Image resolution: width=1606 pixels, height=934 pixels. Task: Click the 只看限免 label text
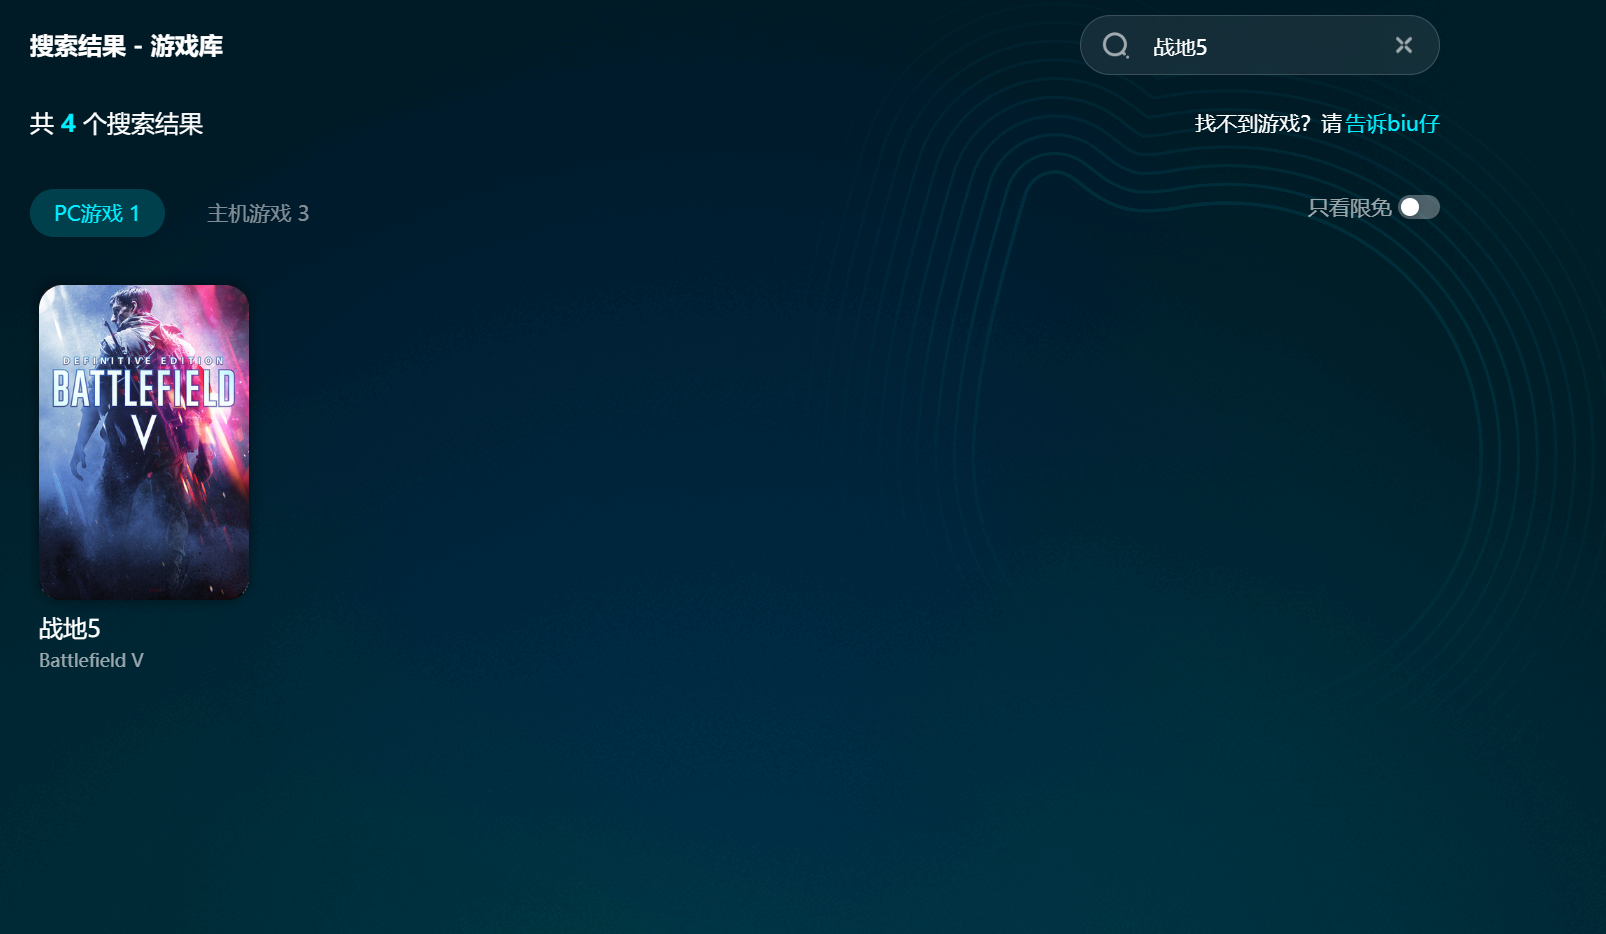[x=1349, y=208]
